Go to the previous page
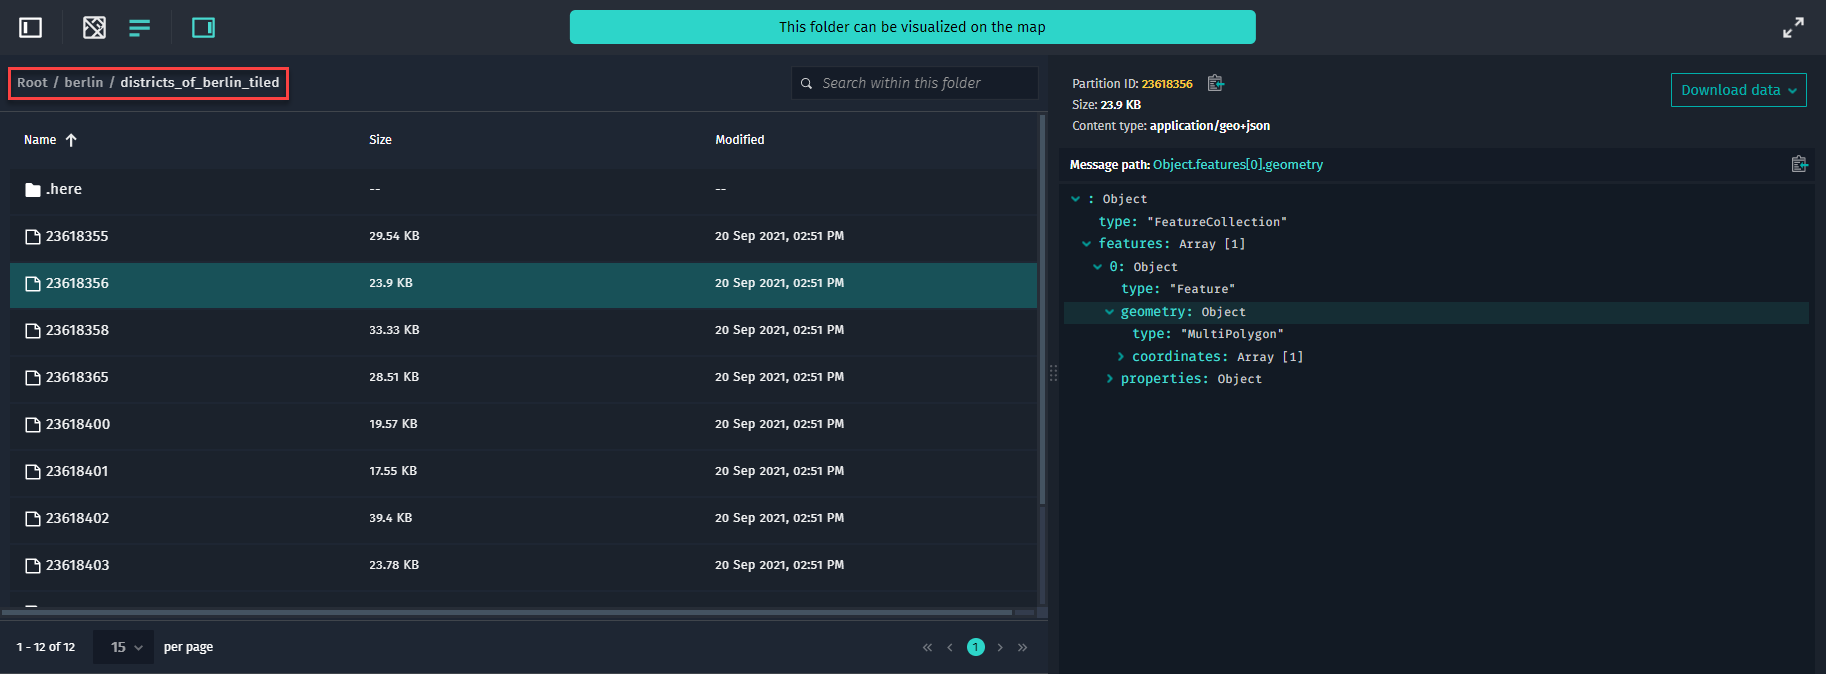Viewport: 1826px width, 674px height. click(950, 647)
